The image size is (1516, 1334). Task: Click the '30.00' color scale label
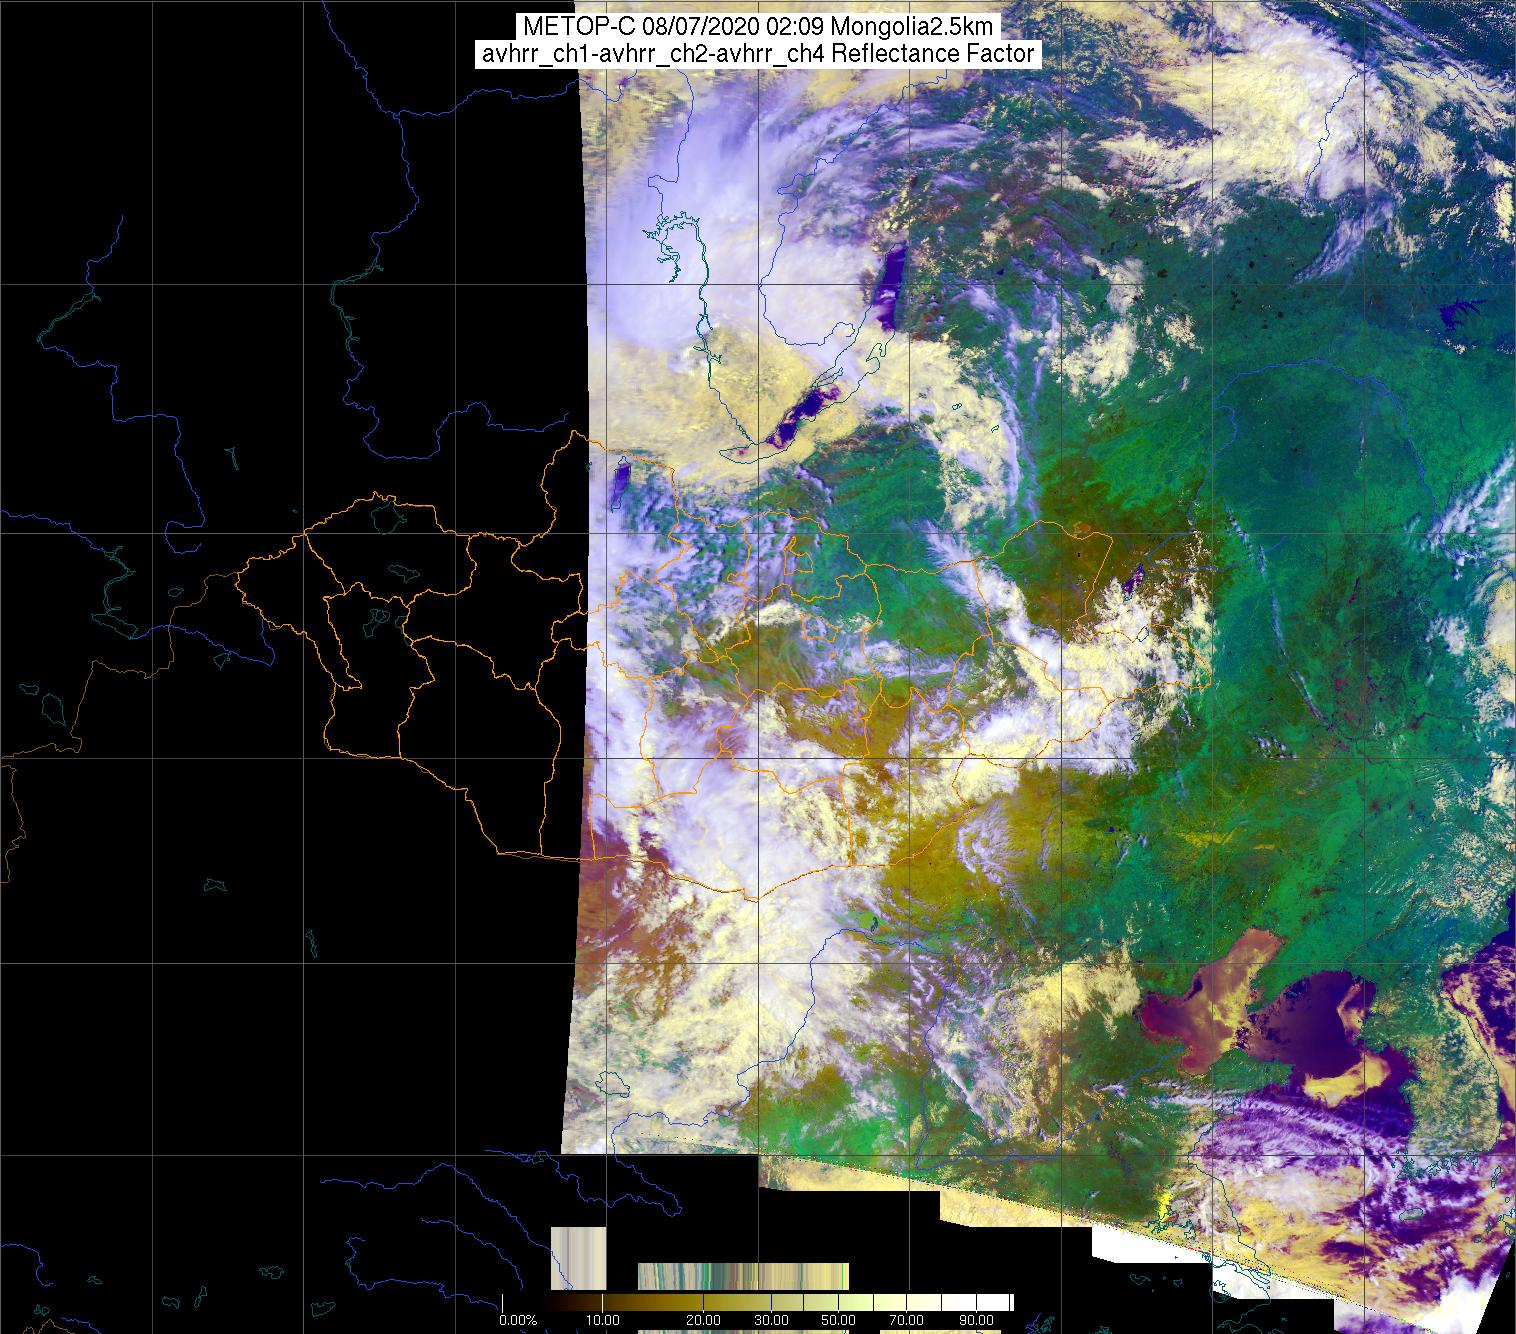pos(772,1321)
